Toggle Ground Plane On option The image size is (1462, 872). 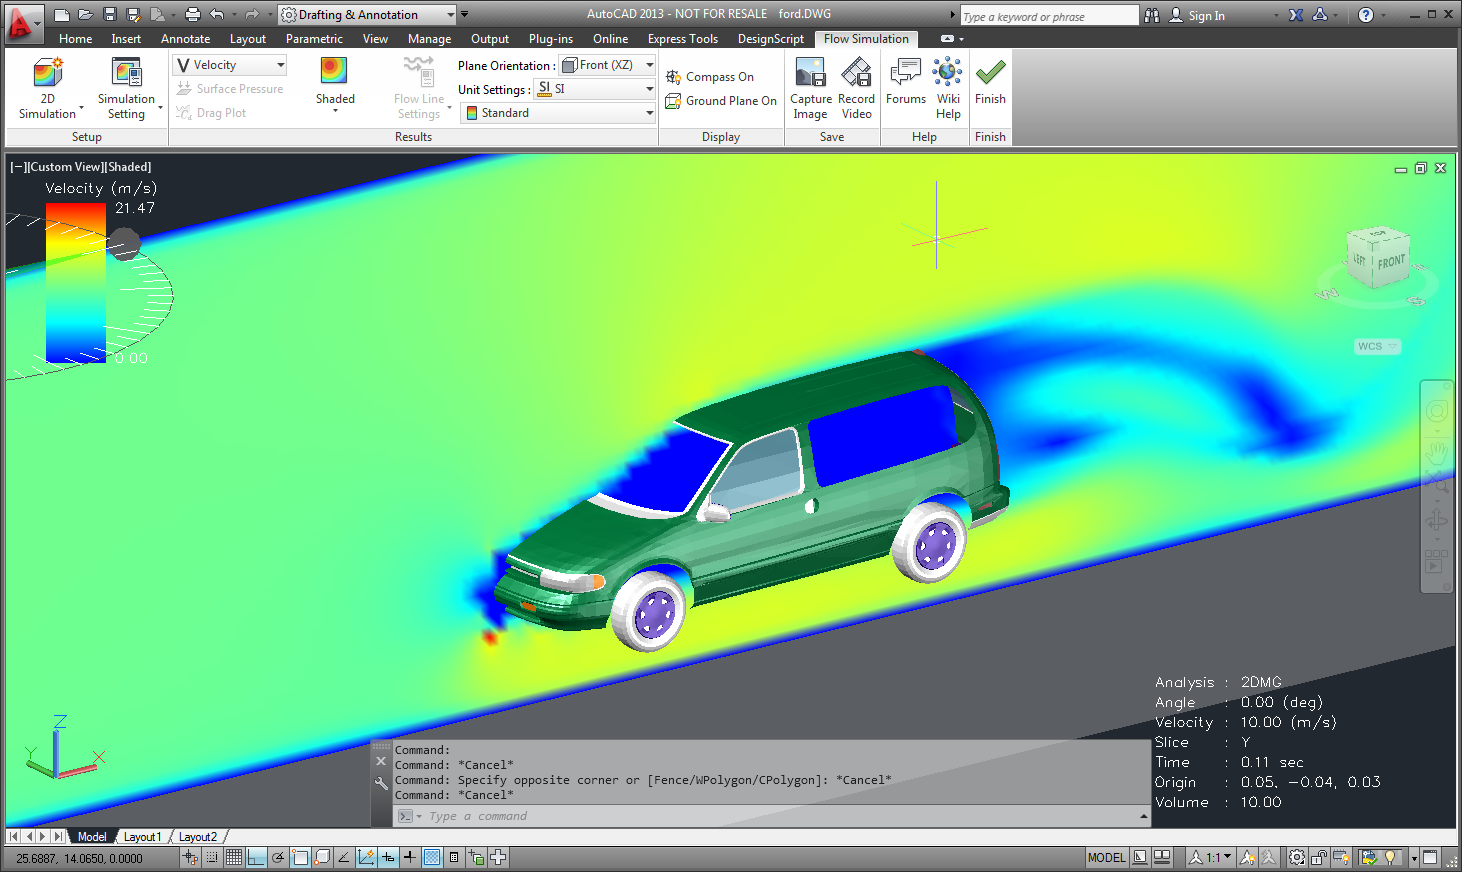point(721,101)
